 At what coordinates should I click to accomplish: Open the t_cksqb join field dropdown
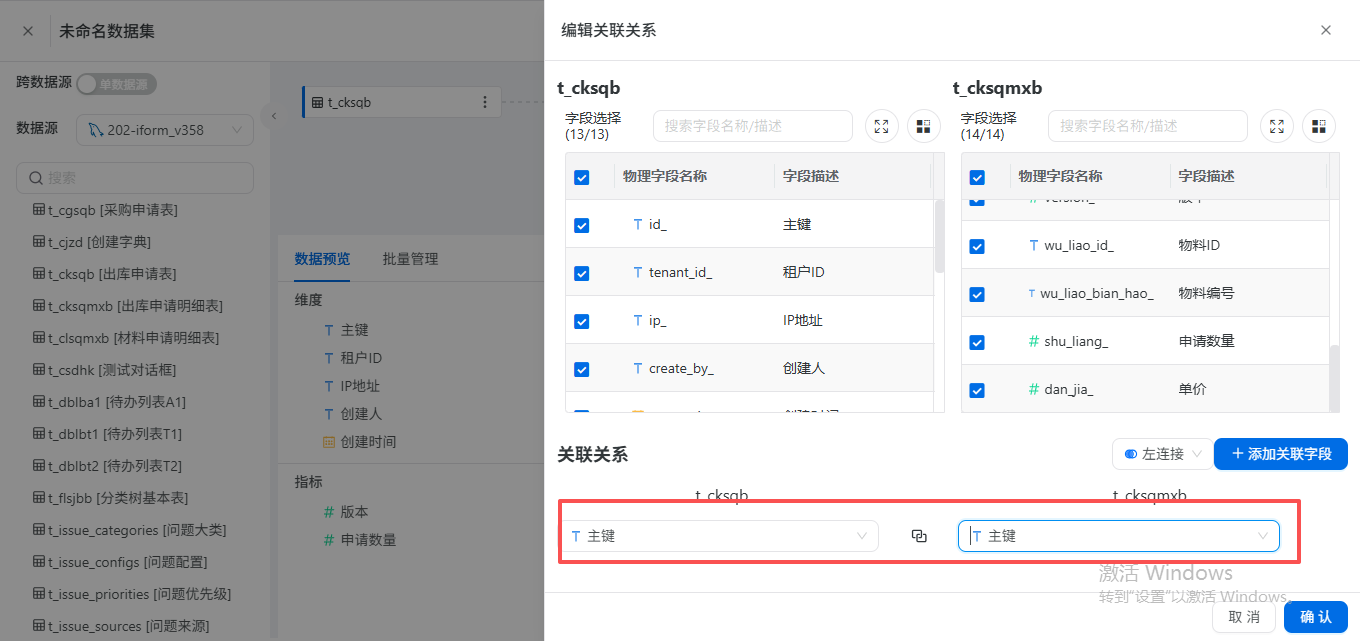click(719, 536)
